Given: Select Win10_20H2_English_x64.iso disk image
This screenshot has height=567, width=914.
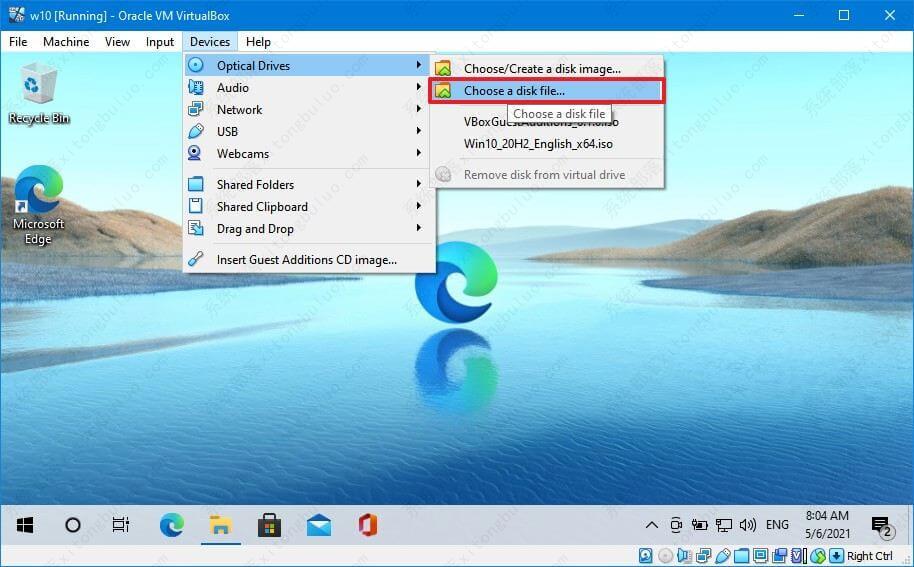Looking at the screenshot, I should pos(538,144).
